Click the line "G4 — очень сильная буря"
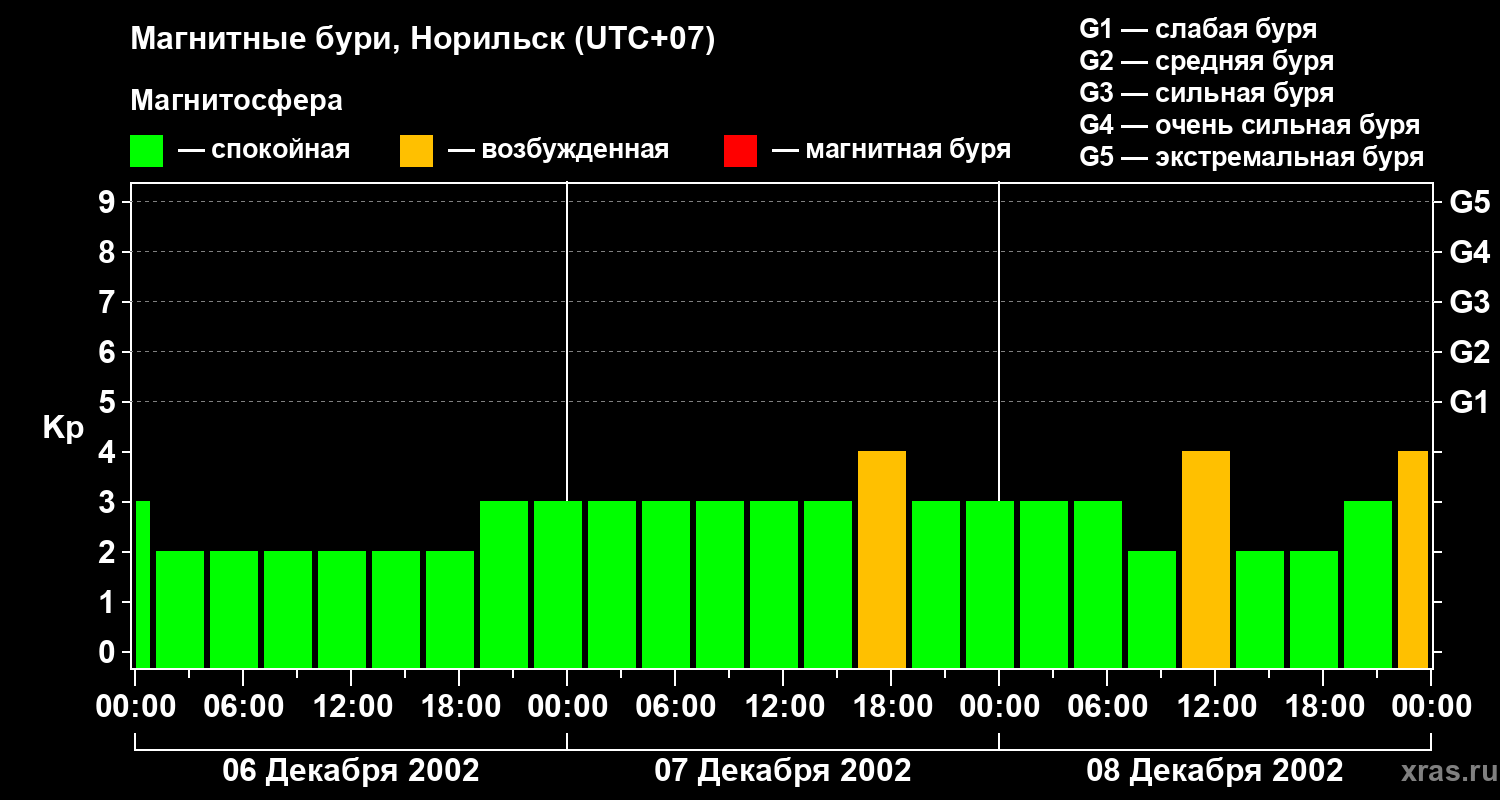 pyautogui.click(x=1250, y=125)
